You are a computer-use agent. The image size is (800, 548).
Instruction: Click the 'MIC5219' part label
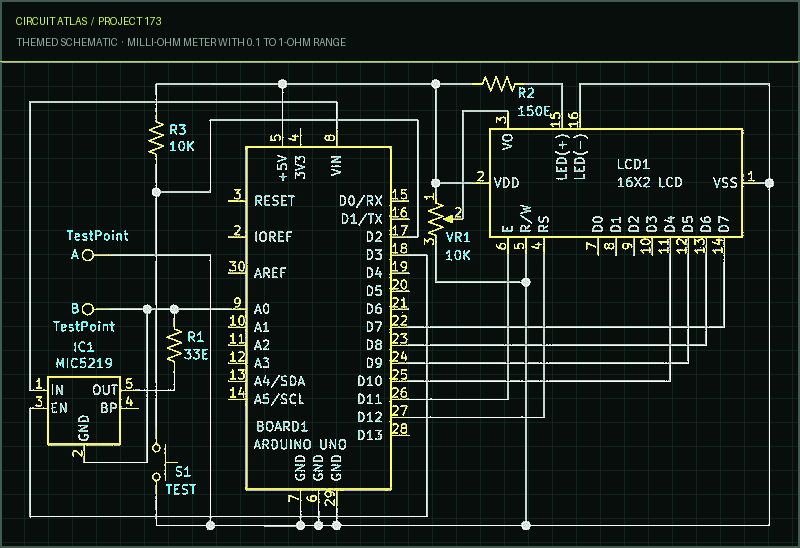click(84, 363)
